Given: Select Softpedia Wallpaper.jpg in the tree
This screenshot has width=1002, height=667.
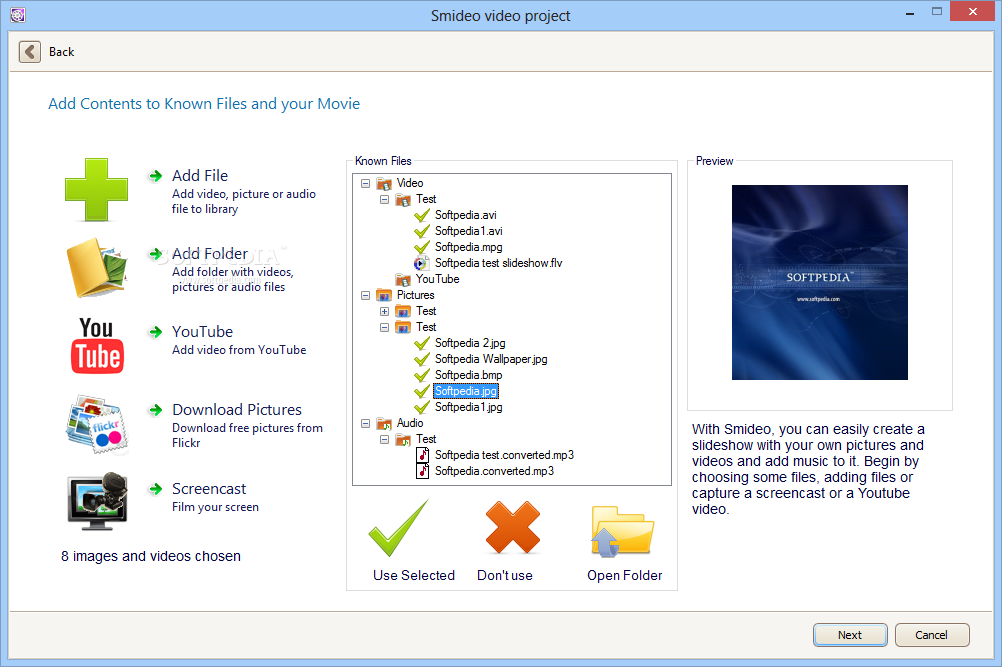Looking at the screenshot, I should point(491,359).
